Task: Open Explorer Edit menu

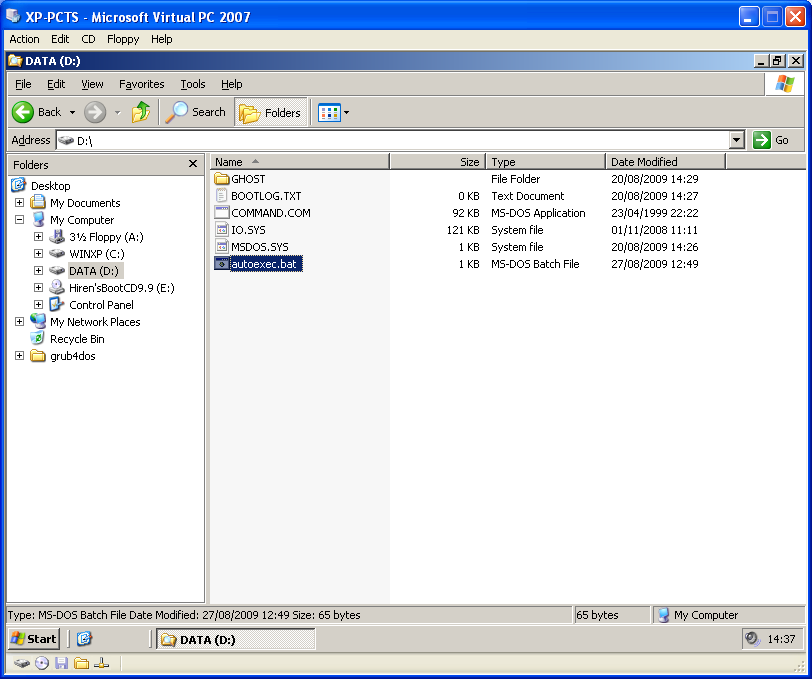Action: [56, 84]
